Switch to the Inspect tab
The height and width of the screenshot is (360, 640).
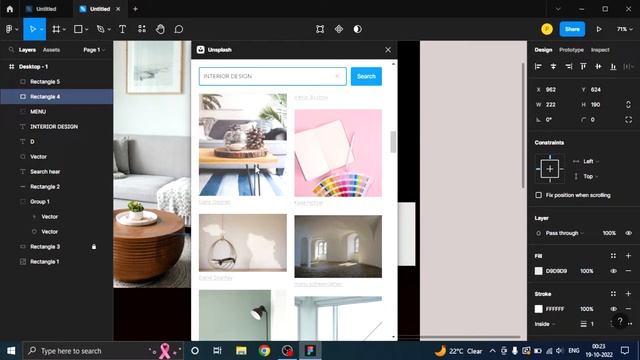click(x=600, y=50)
